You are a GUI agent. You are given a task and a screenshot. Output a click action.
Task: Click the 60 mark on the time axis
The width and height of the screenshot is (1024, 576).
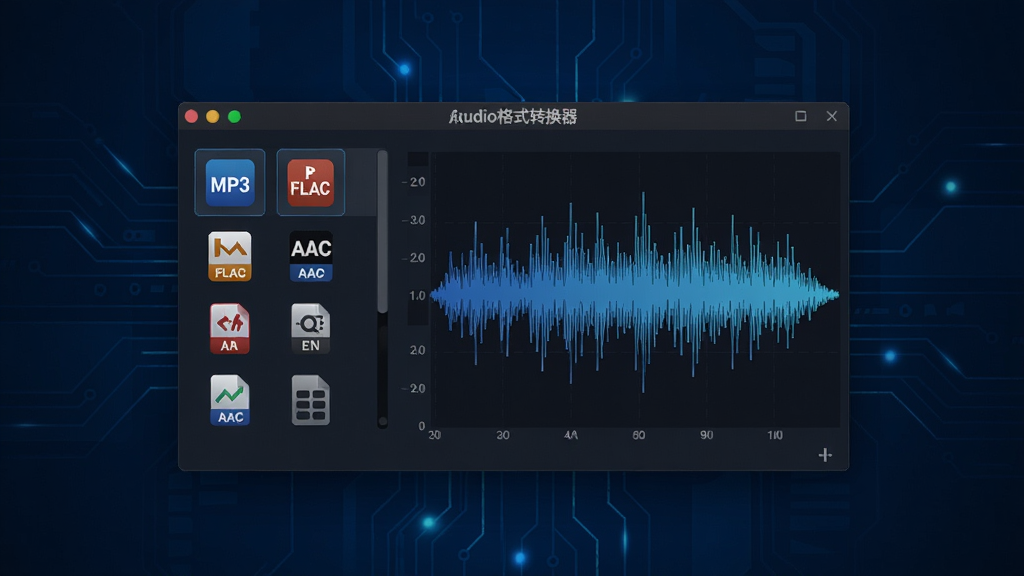(639, 435)
